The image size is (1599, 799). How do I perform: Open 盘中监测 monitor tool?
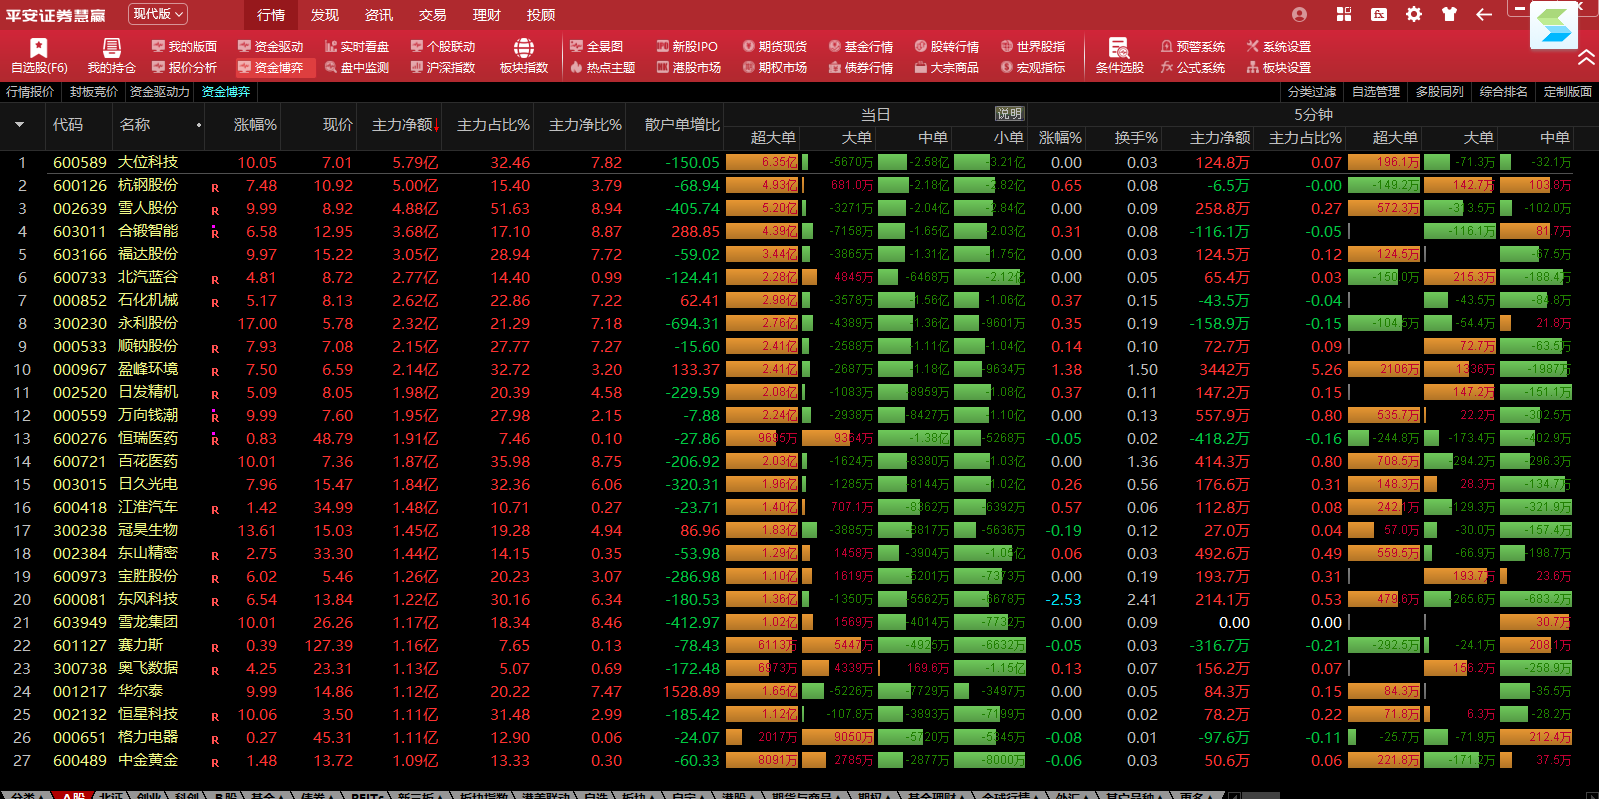pos(356,68)
